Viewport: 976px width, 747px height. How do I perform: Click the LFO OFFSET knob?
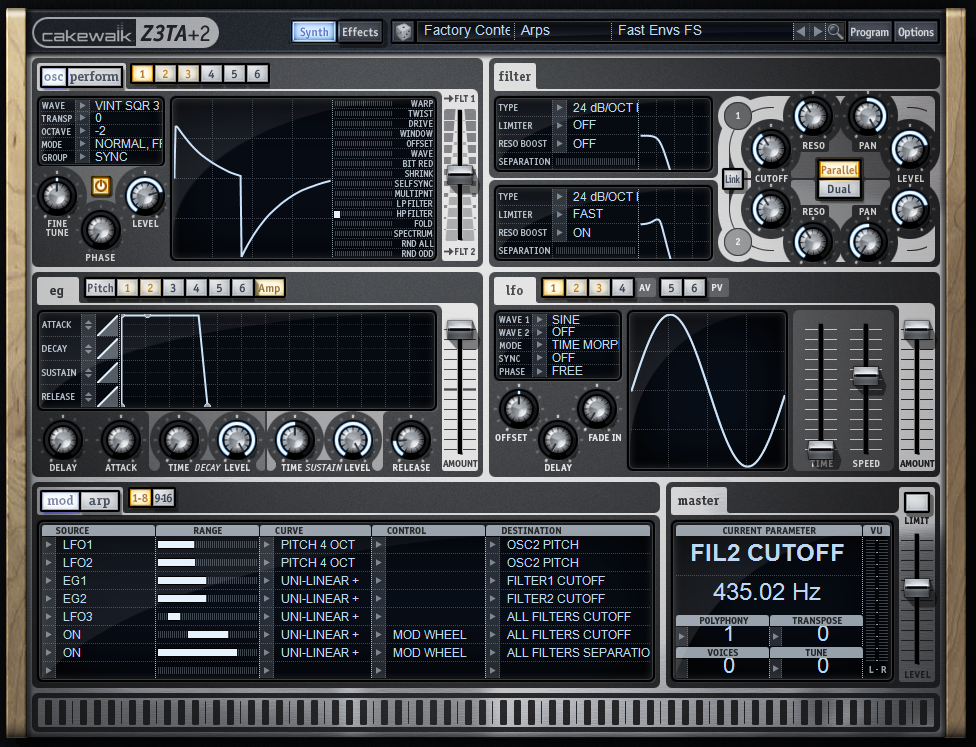click(x=518, y=409)
